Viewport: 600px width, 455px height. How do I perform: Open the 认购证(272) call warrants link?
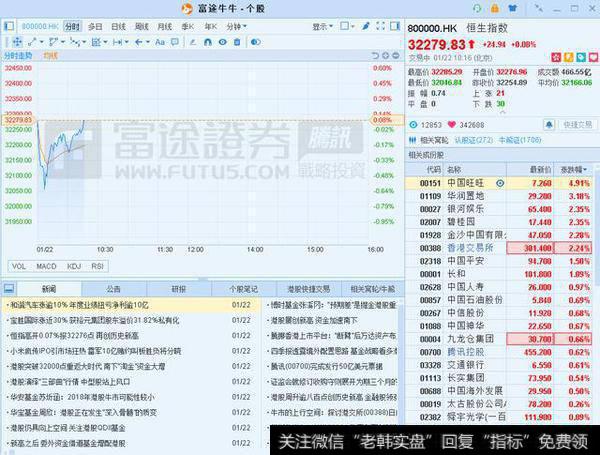click(482, 140)
